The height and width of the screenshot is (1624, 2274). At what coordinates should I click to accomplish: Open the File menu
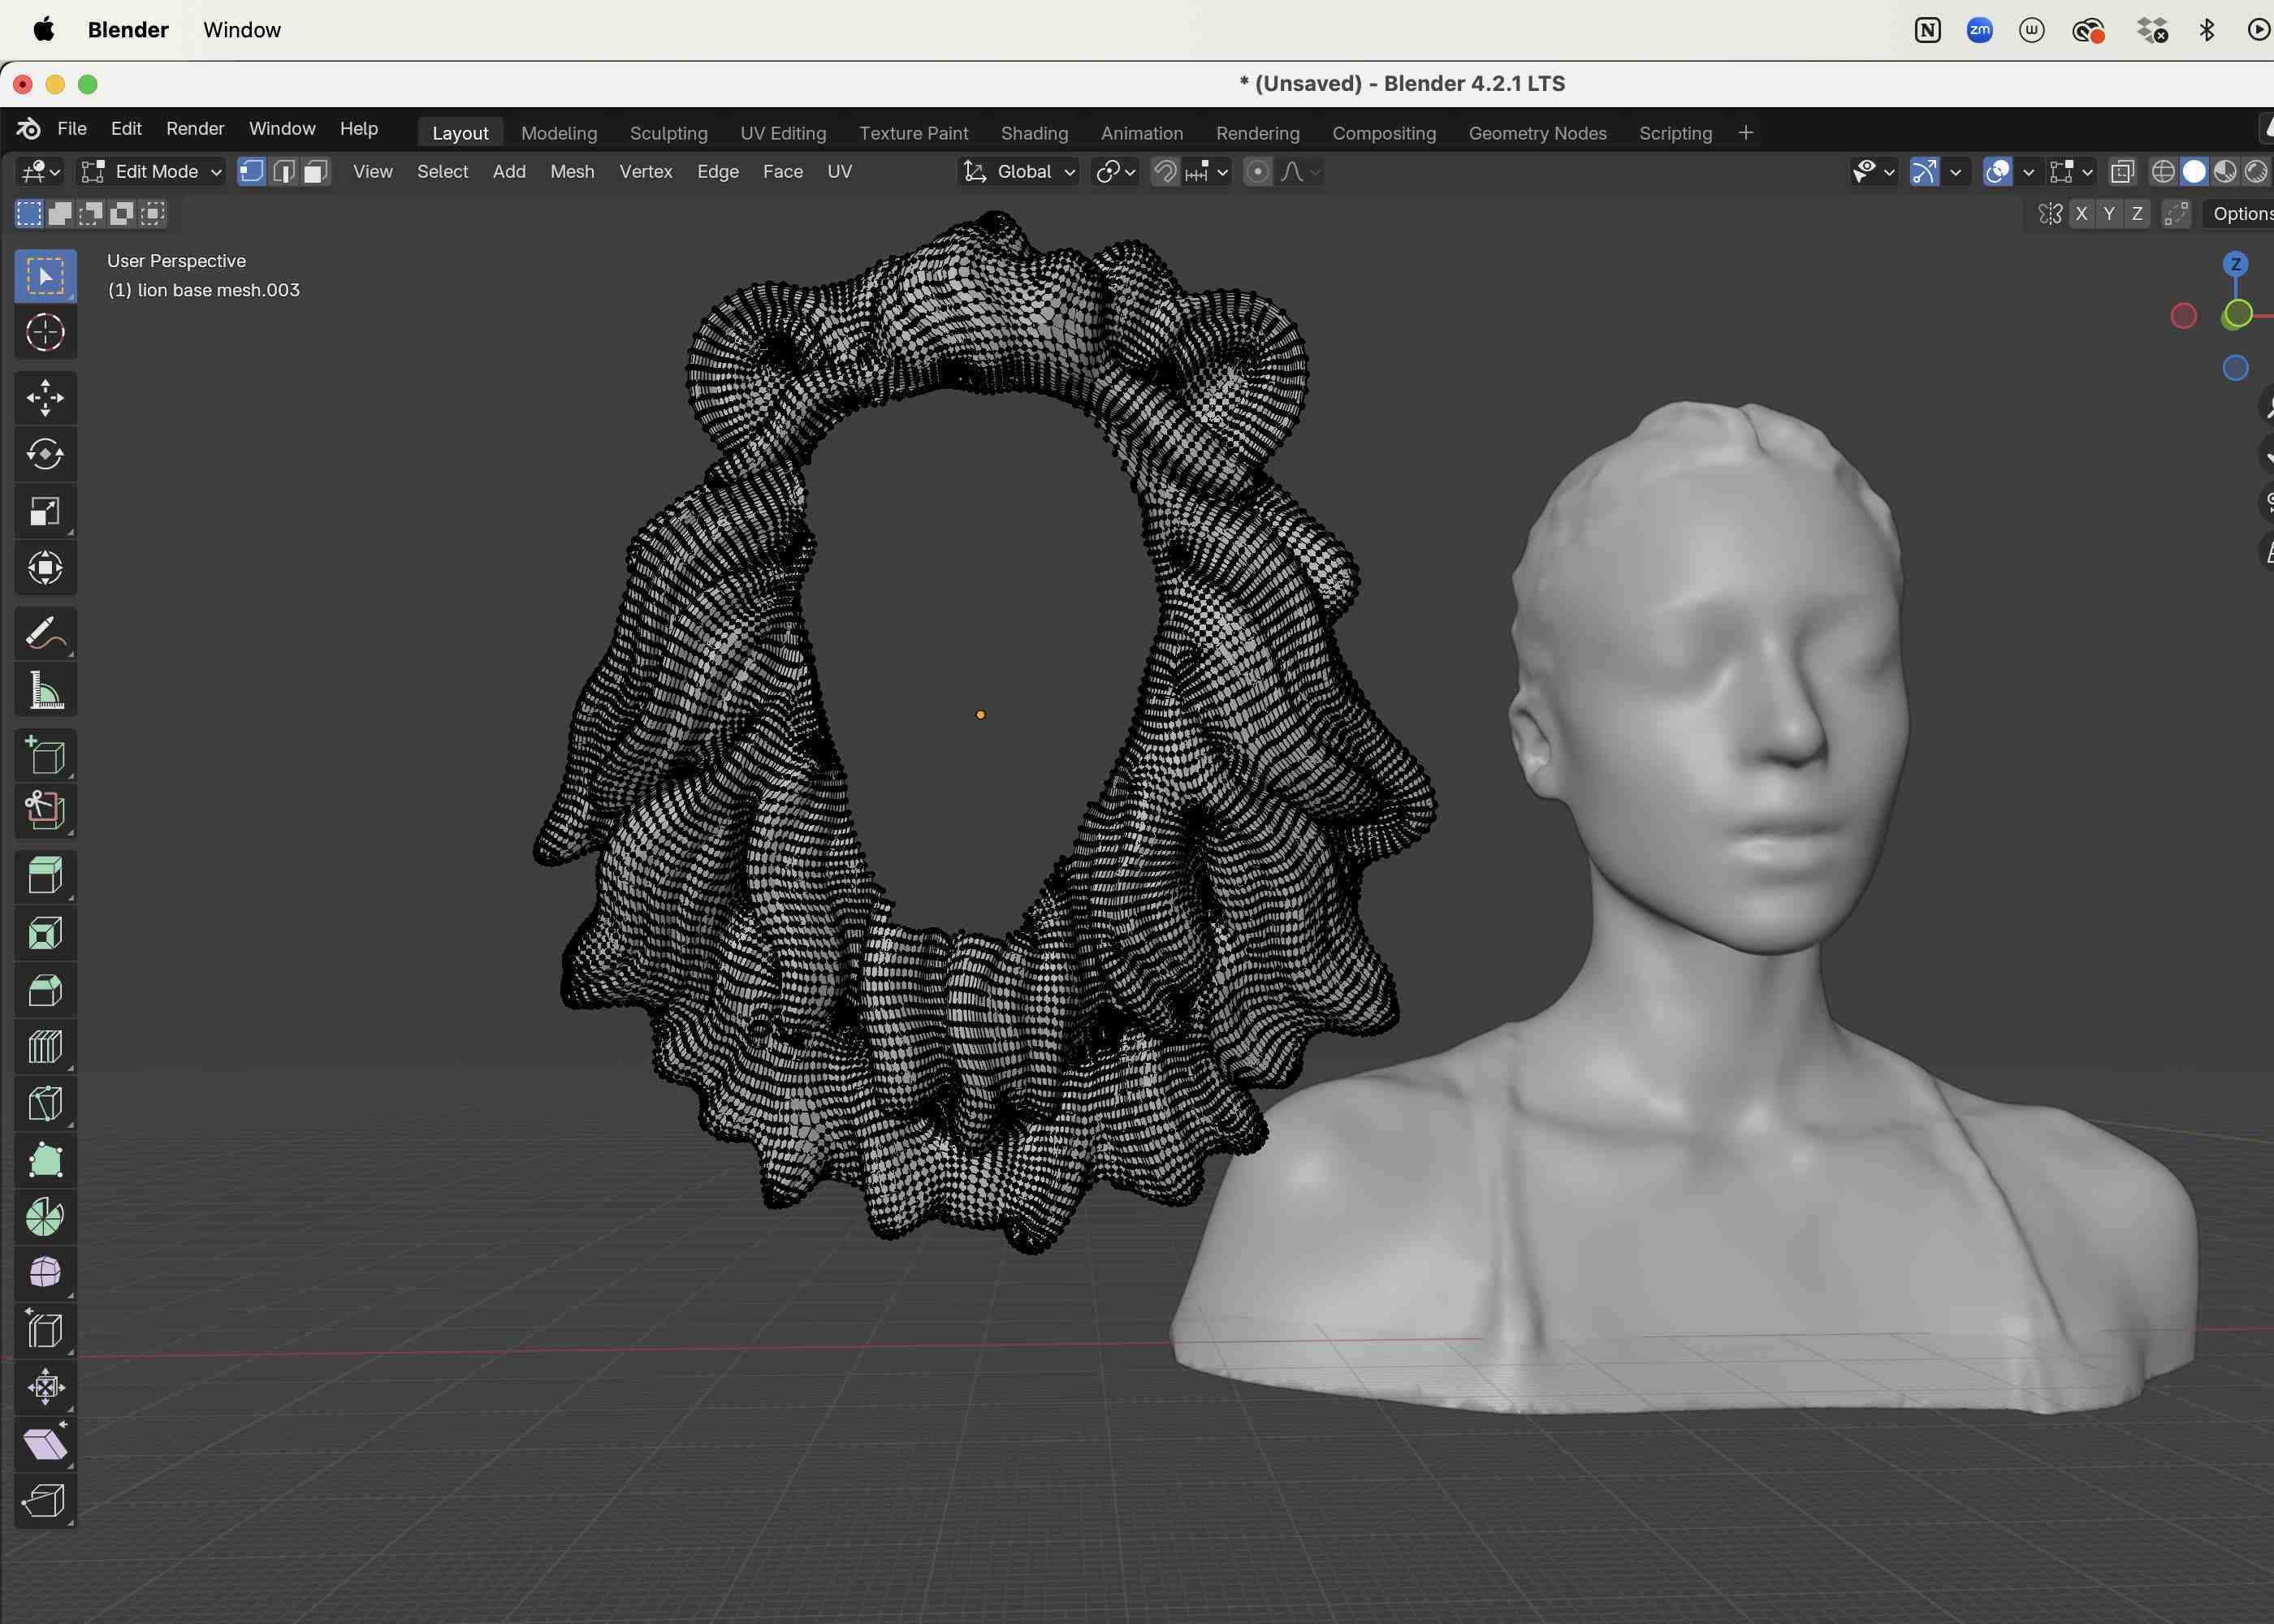coord(72,129)
